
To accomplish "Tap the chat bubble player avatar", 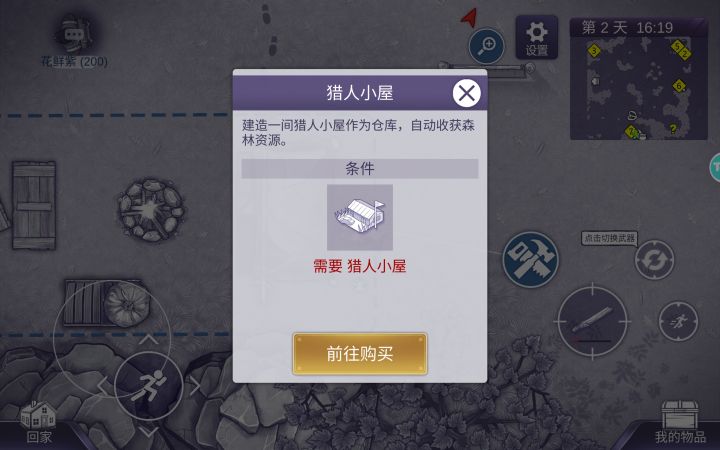I will coord(73,35).
